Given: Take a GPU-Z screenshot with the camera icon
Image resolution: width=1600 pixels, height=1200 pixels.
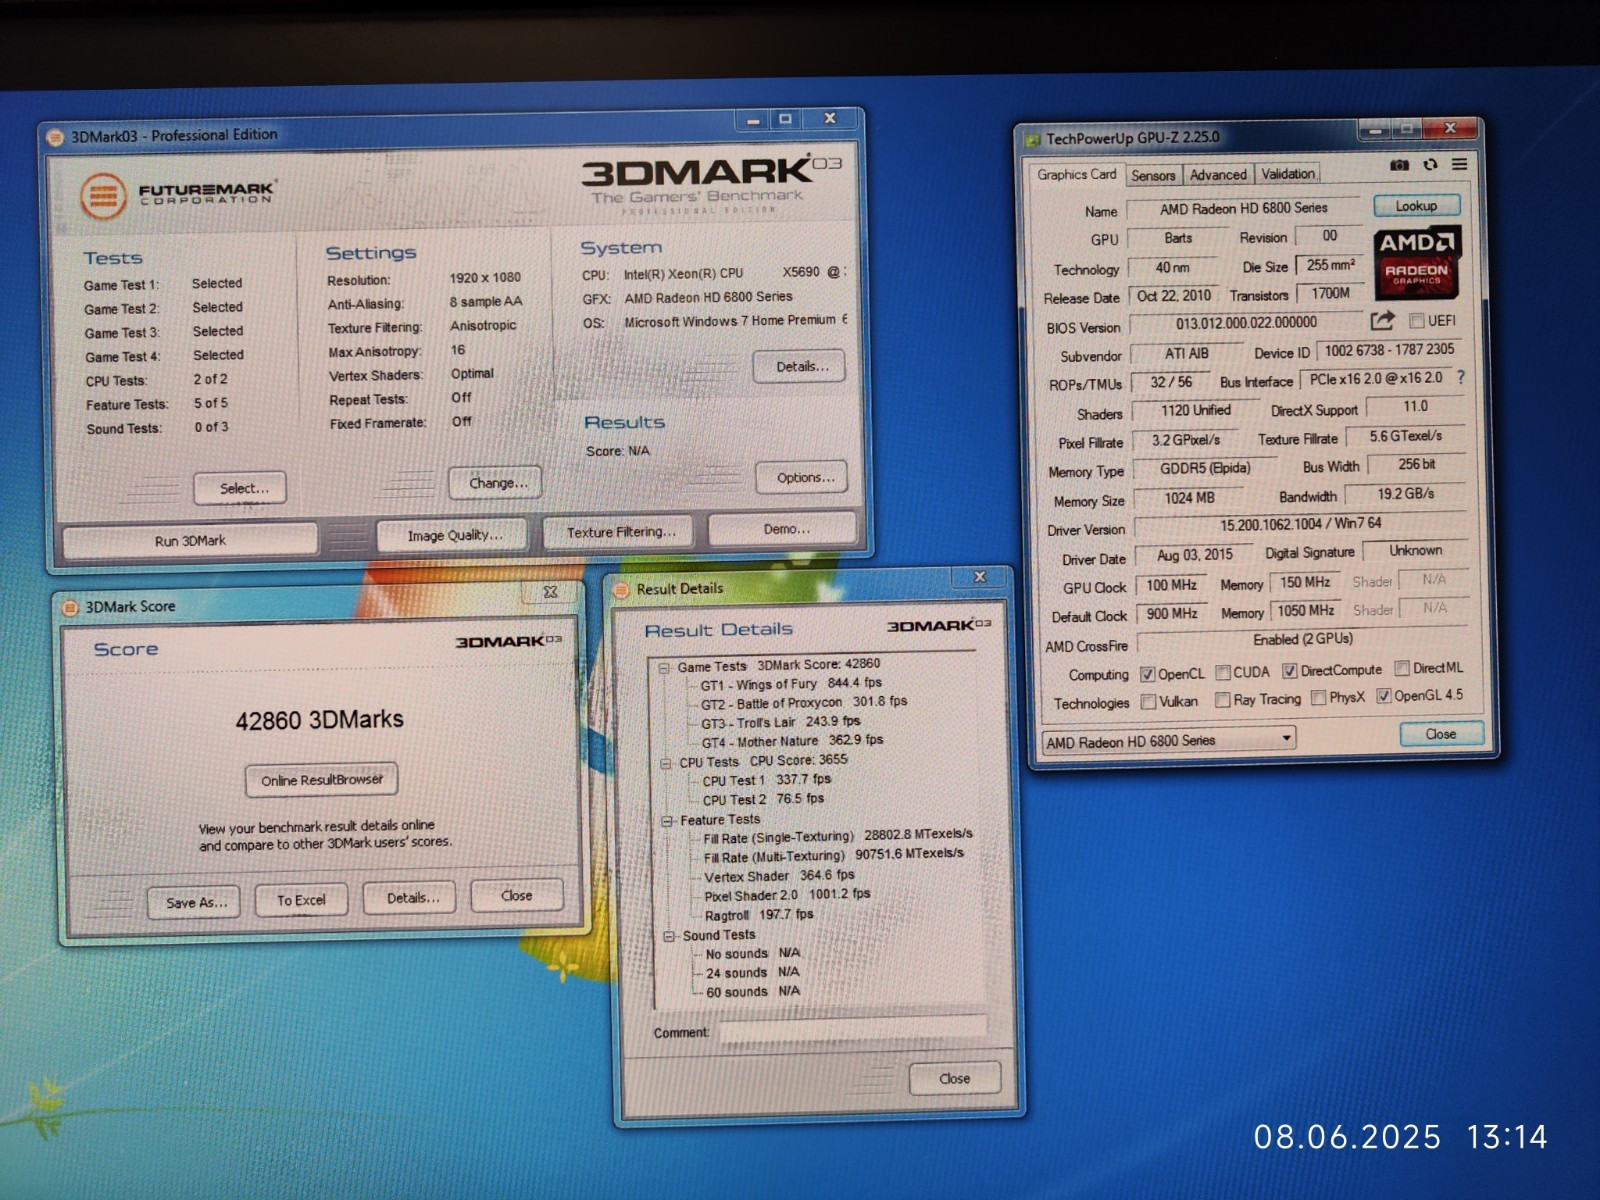Looking at the screenshot, I should [1400, 165].
